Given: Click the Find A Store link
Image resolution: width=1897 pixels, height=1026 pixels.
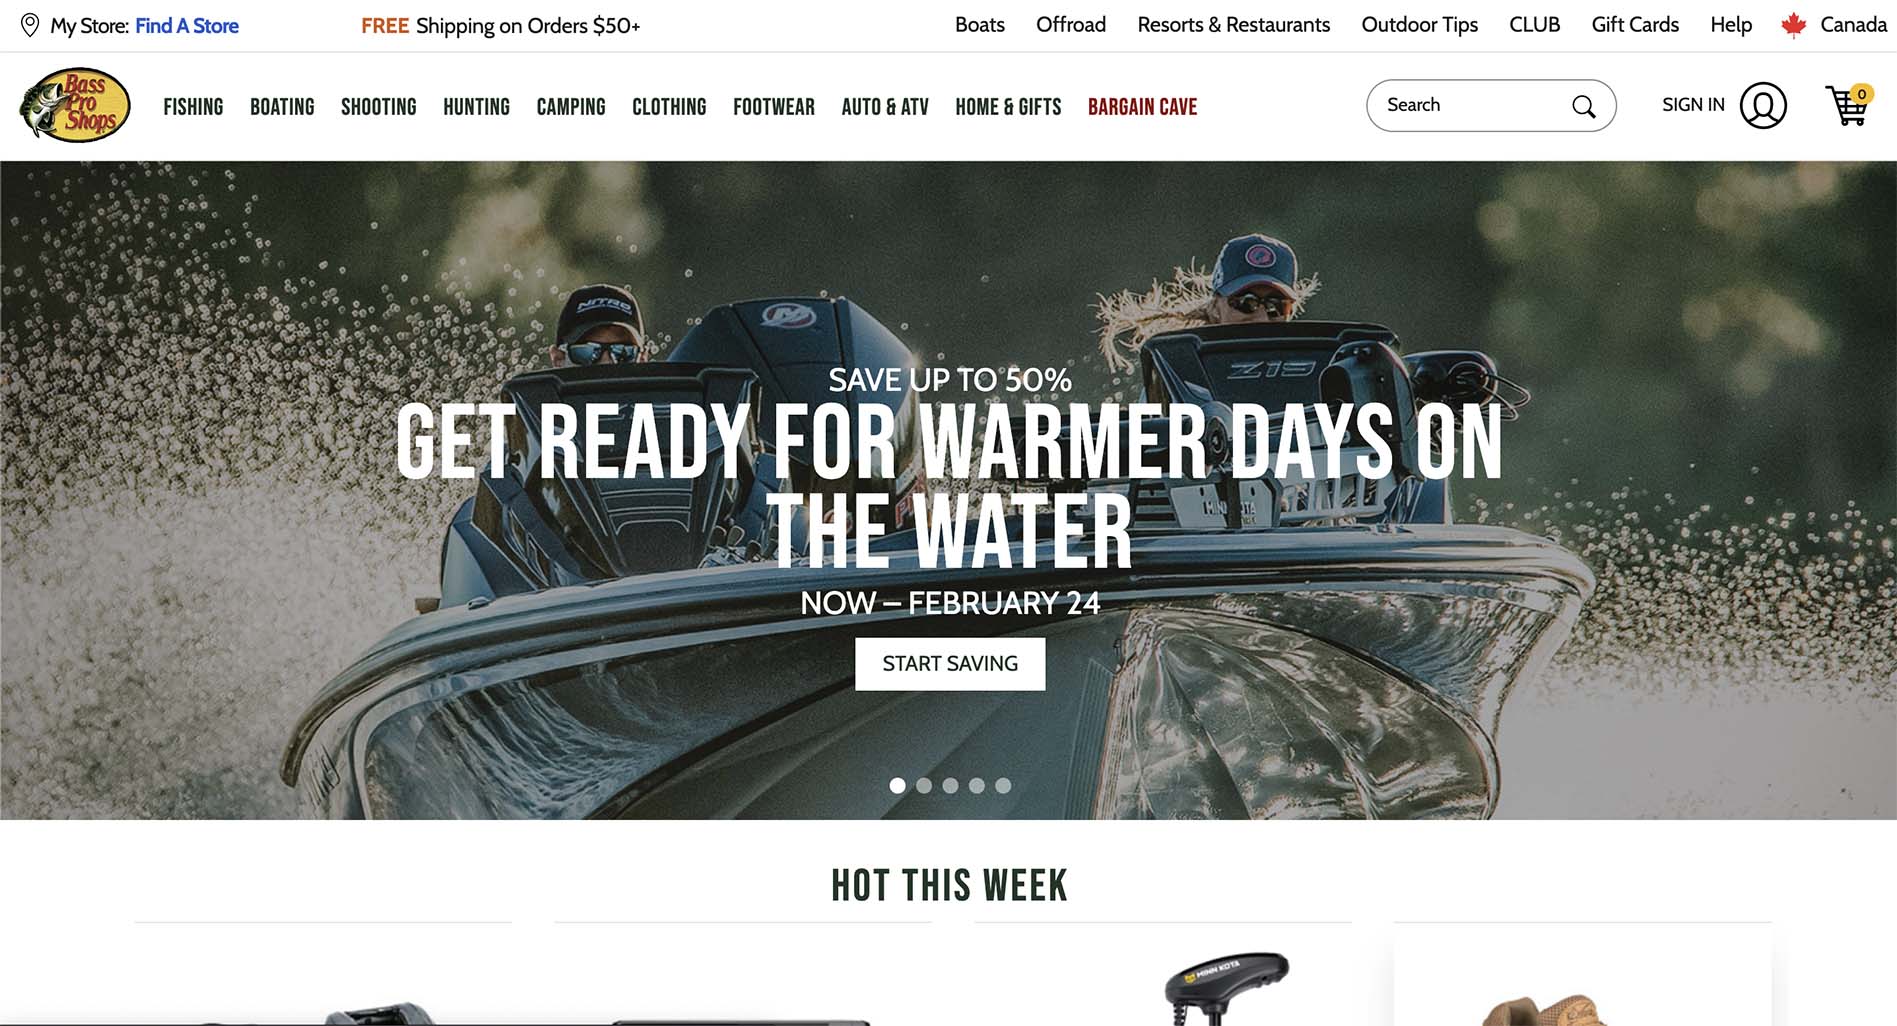Looking at the screenshot, I should (x=187, y=26).
